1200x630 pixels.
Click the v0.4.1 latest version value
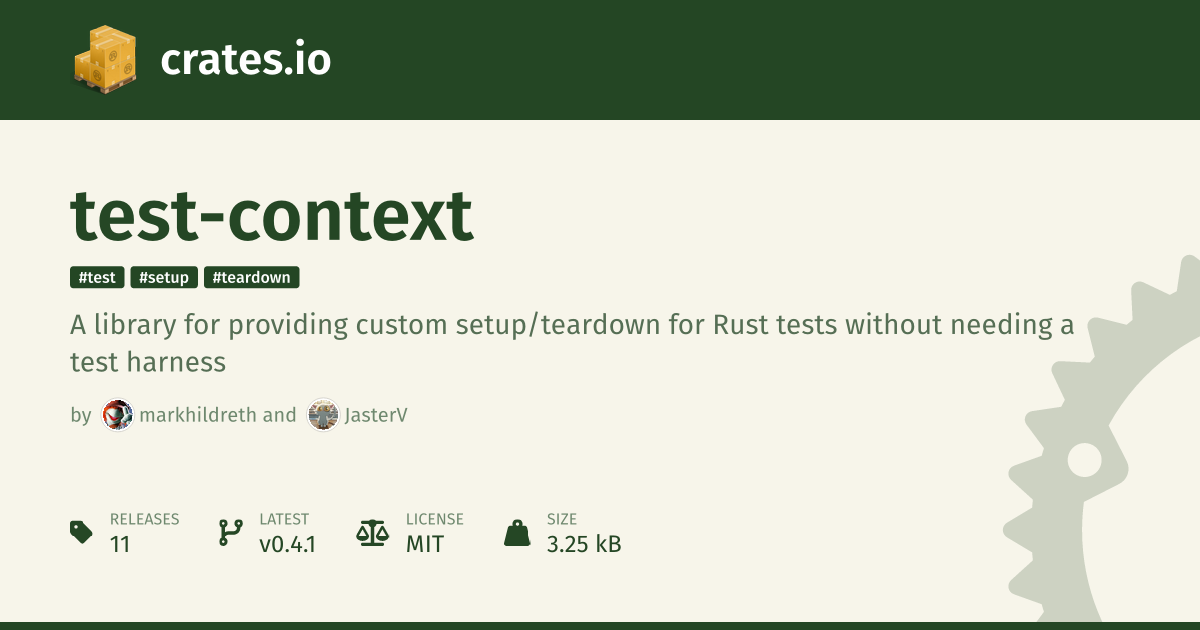pos(288,544)
